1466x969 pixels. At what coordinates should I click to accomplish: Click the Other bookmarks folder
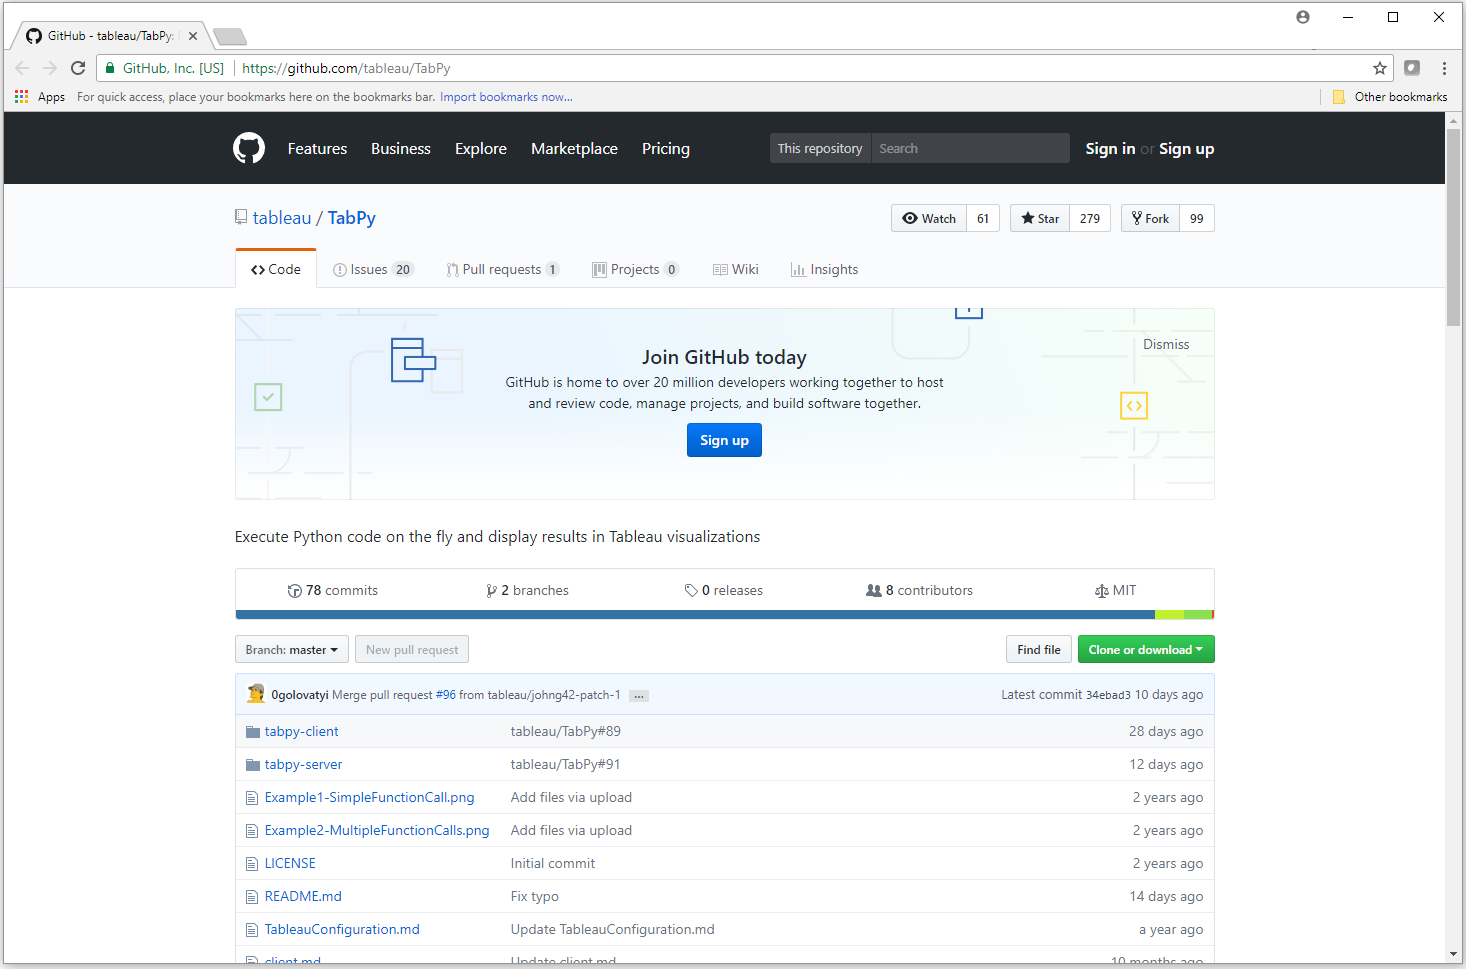1389,97
